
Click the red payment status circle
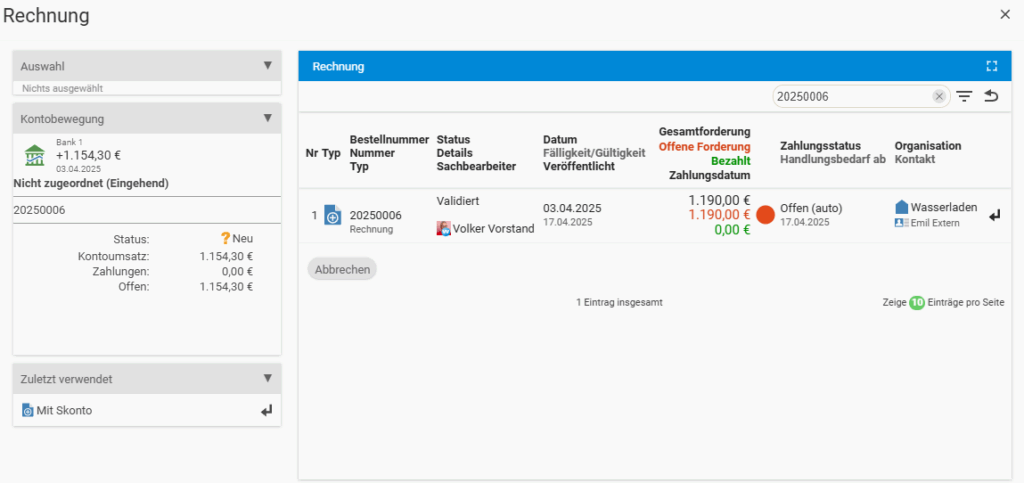(765, 215)
